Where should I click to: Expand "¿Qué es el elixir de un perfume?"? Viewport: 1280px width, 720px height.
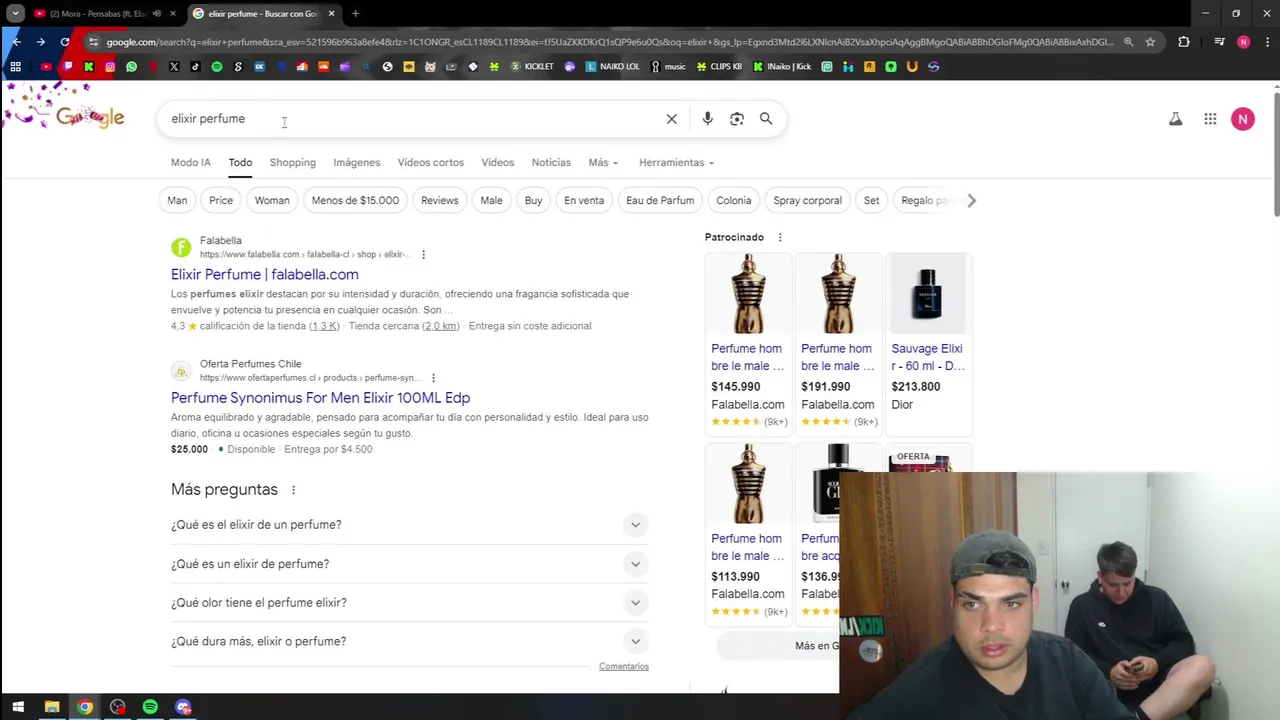pyautogui.click(x=410, y=525)
